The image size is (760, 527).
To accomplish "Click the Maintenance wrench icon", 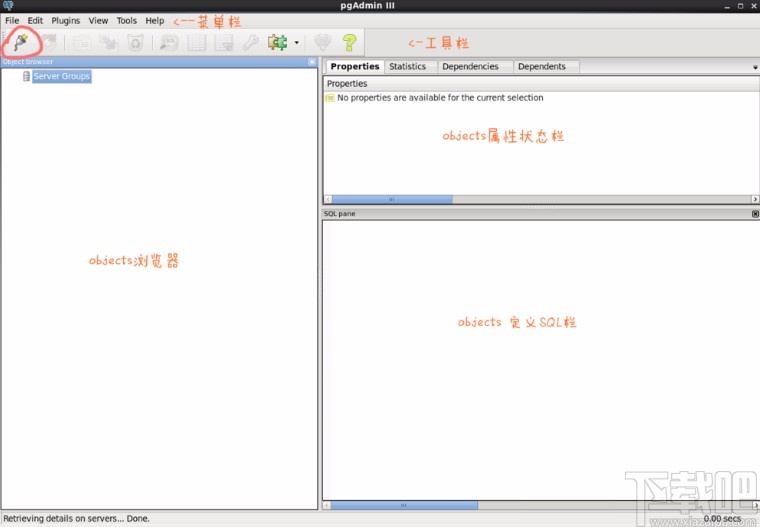I will pos(251,43).
